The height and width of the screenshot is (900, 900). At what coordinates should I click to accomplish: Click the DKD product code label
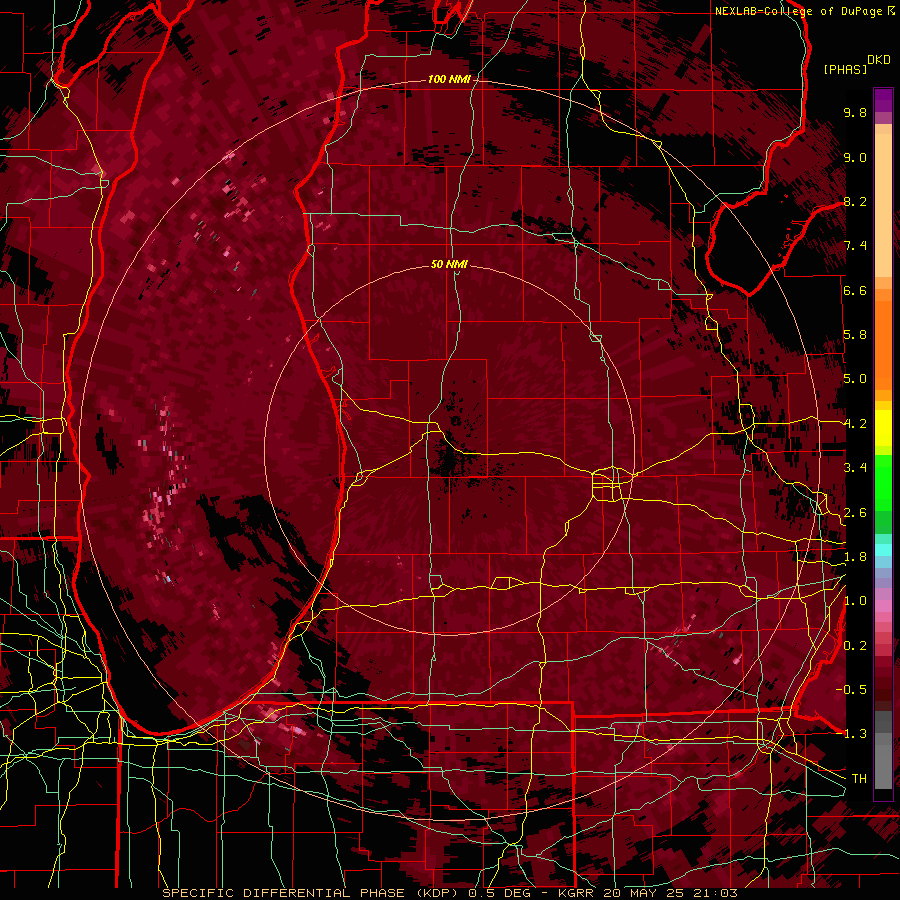[879, 60]
